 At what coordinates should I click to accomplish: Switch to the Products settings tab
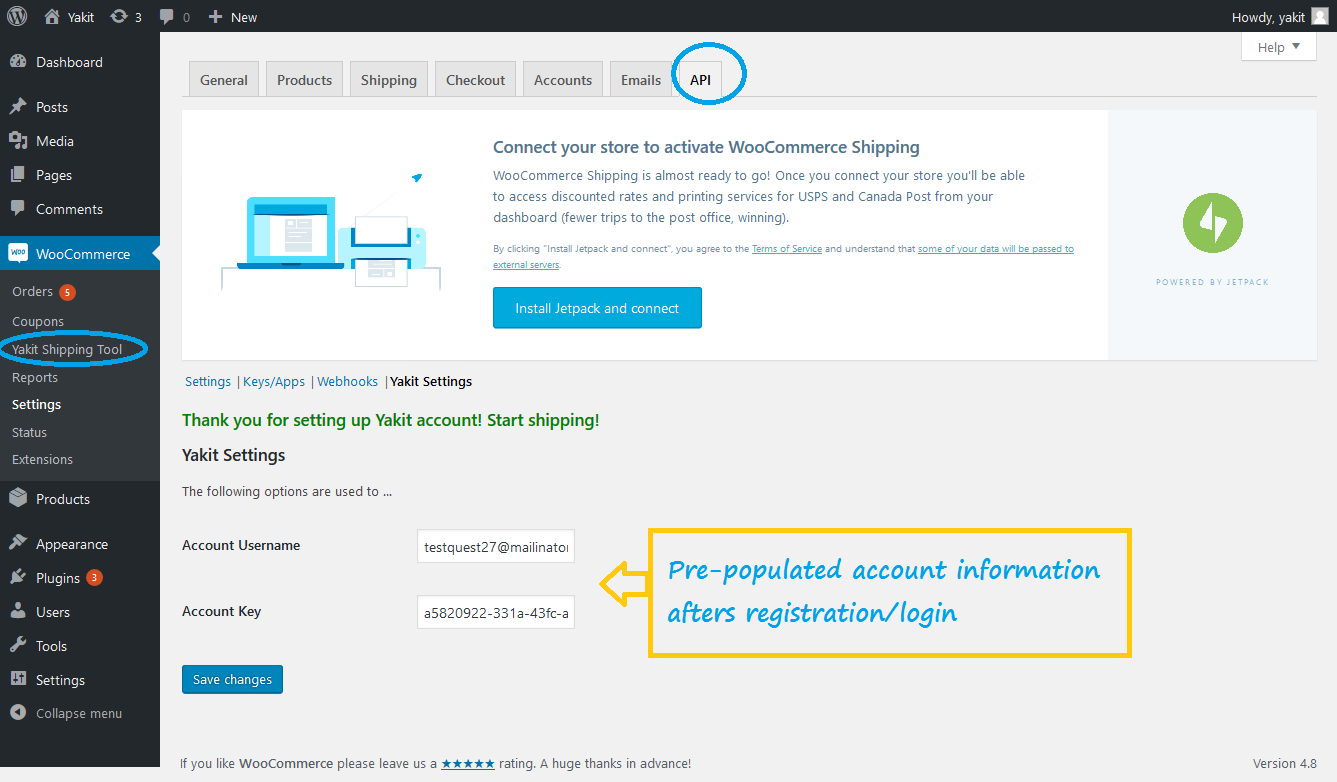[x=305, y=80]
